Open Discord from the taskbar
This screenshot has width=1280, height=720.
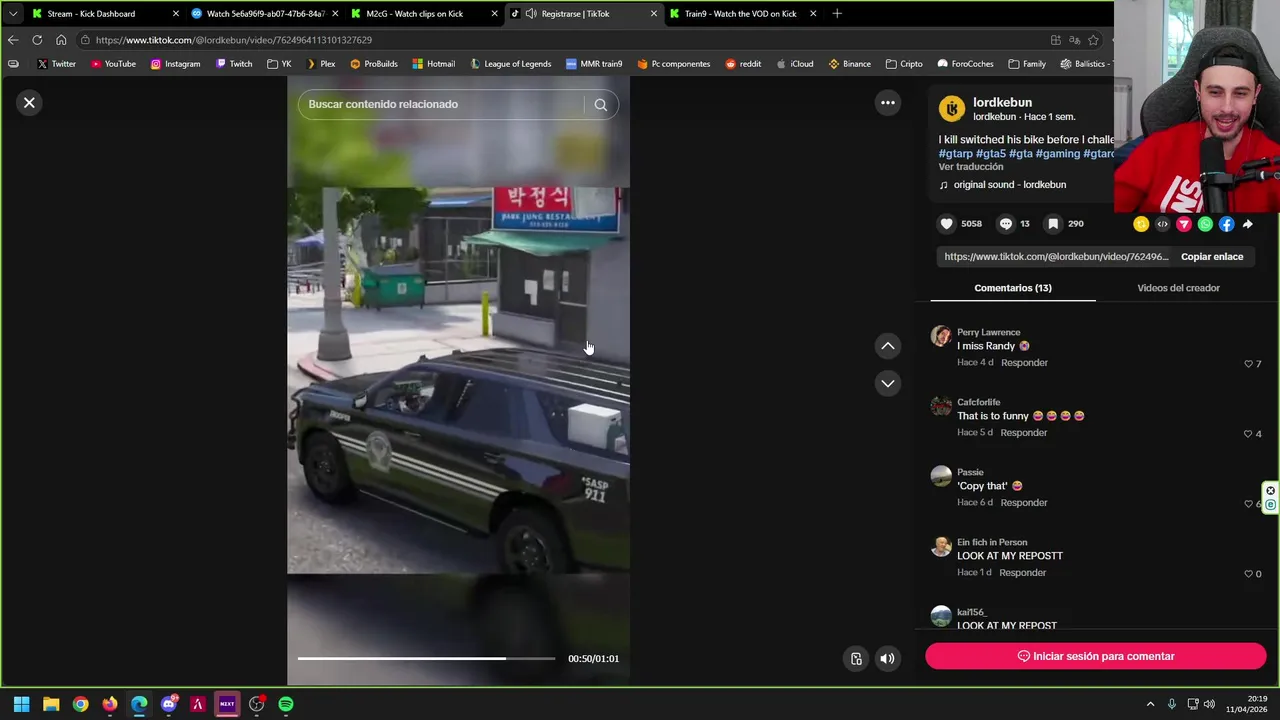(168, 704)
